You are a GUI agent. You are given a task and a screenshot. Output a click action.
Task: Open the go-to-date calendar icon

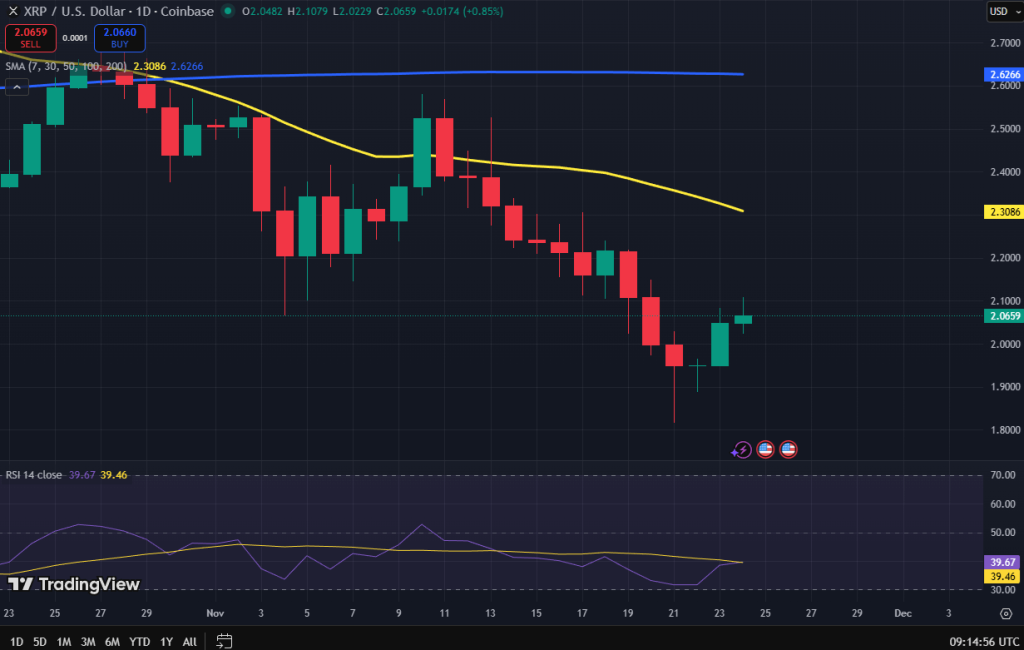point(224,641)
